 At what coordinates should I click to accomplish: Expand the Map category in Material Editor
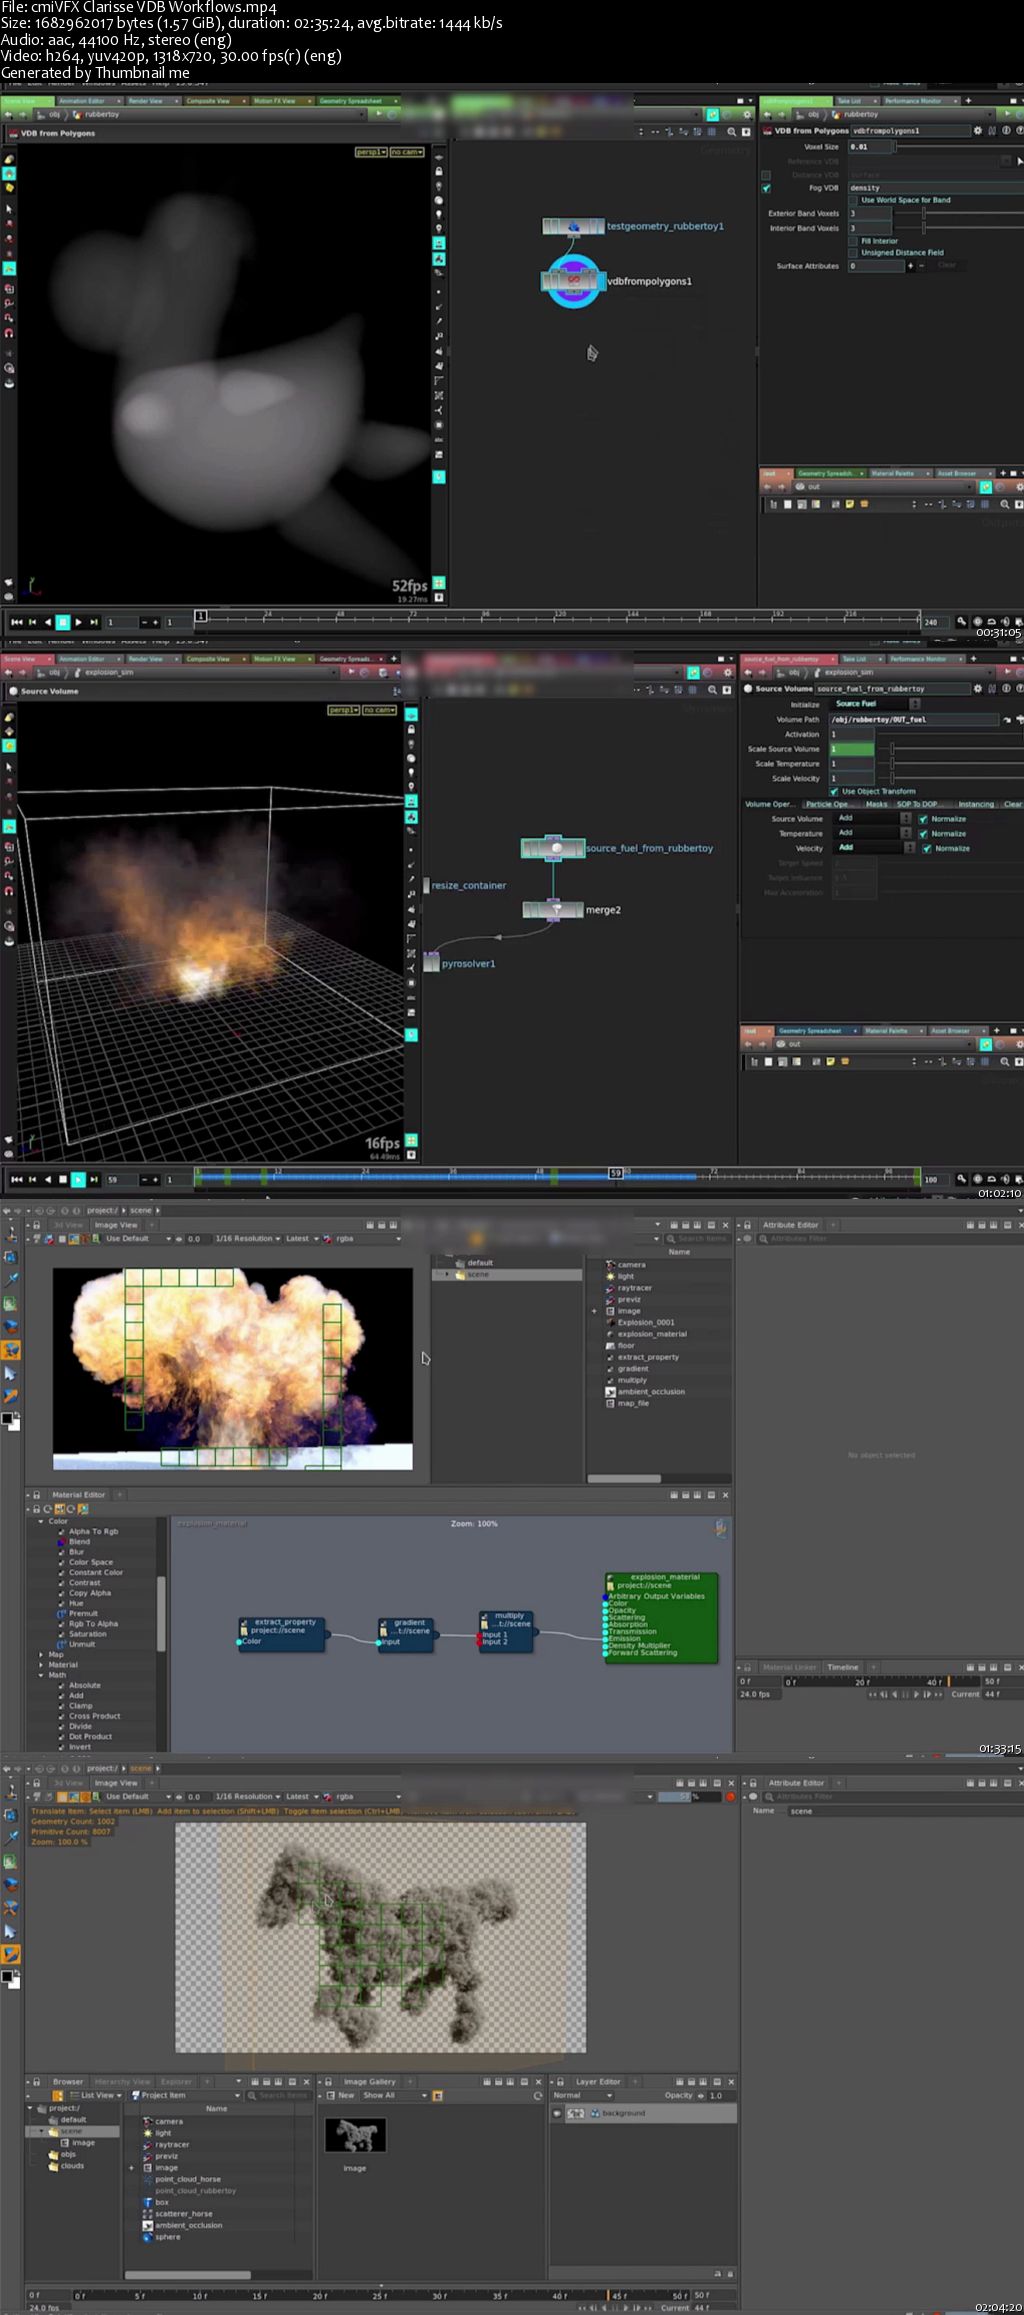click(x=40, y=1655)
